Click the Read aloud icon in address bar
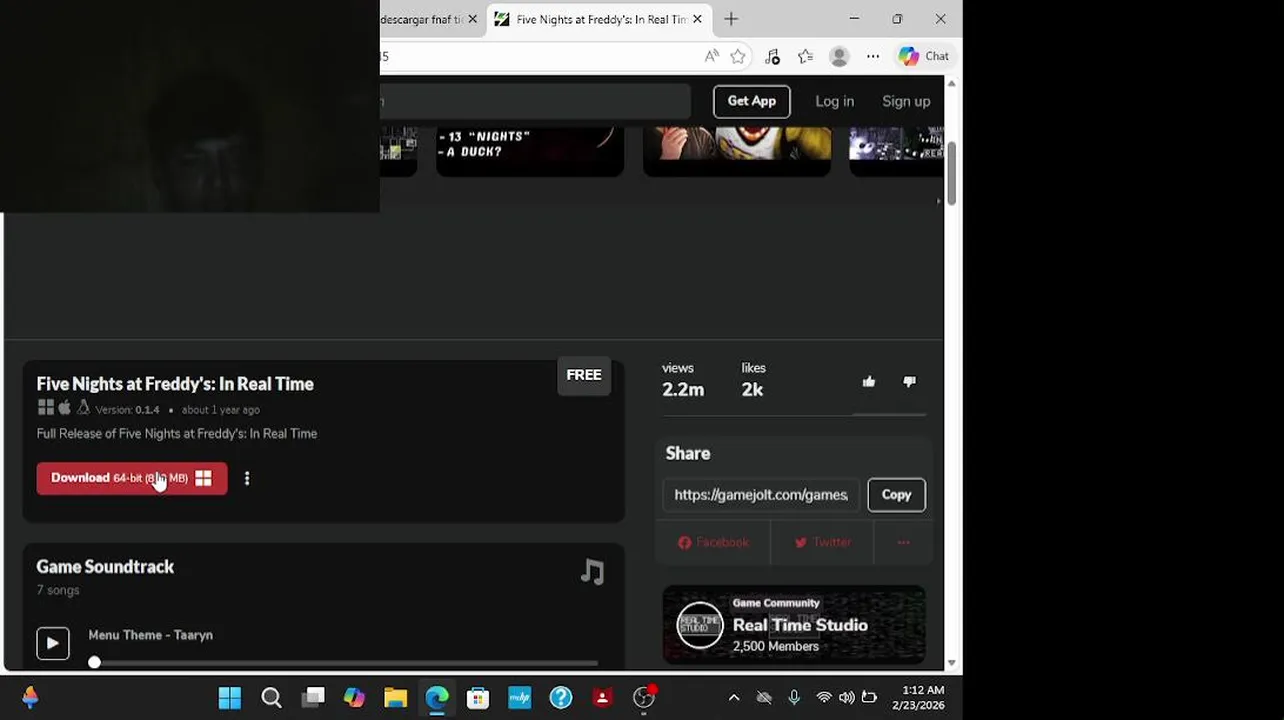 click(x=711, y=56)
